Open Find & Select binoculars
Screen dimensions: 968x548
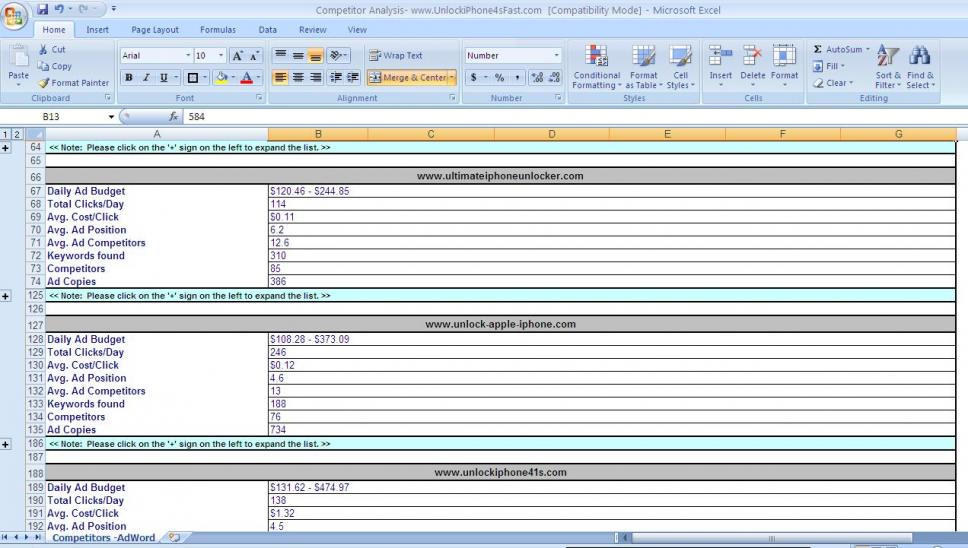pos(920,67)
